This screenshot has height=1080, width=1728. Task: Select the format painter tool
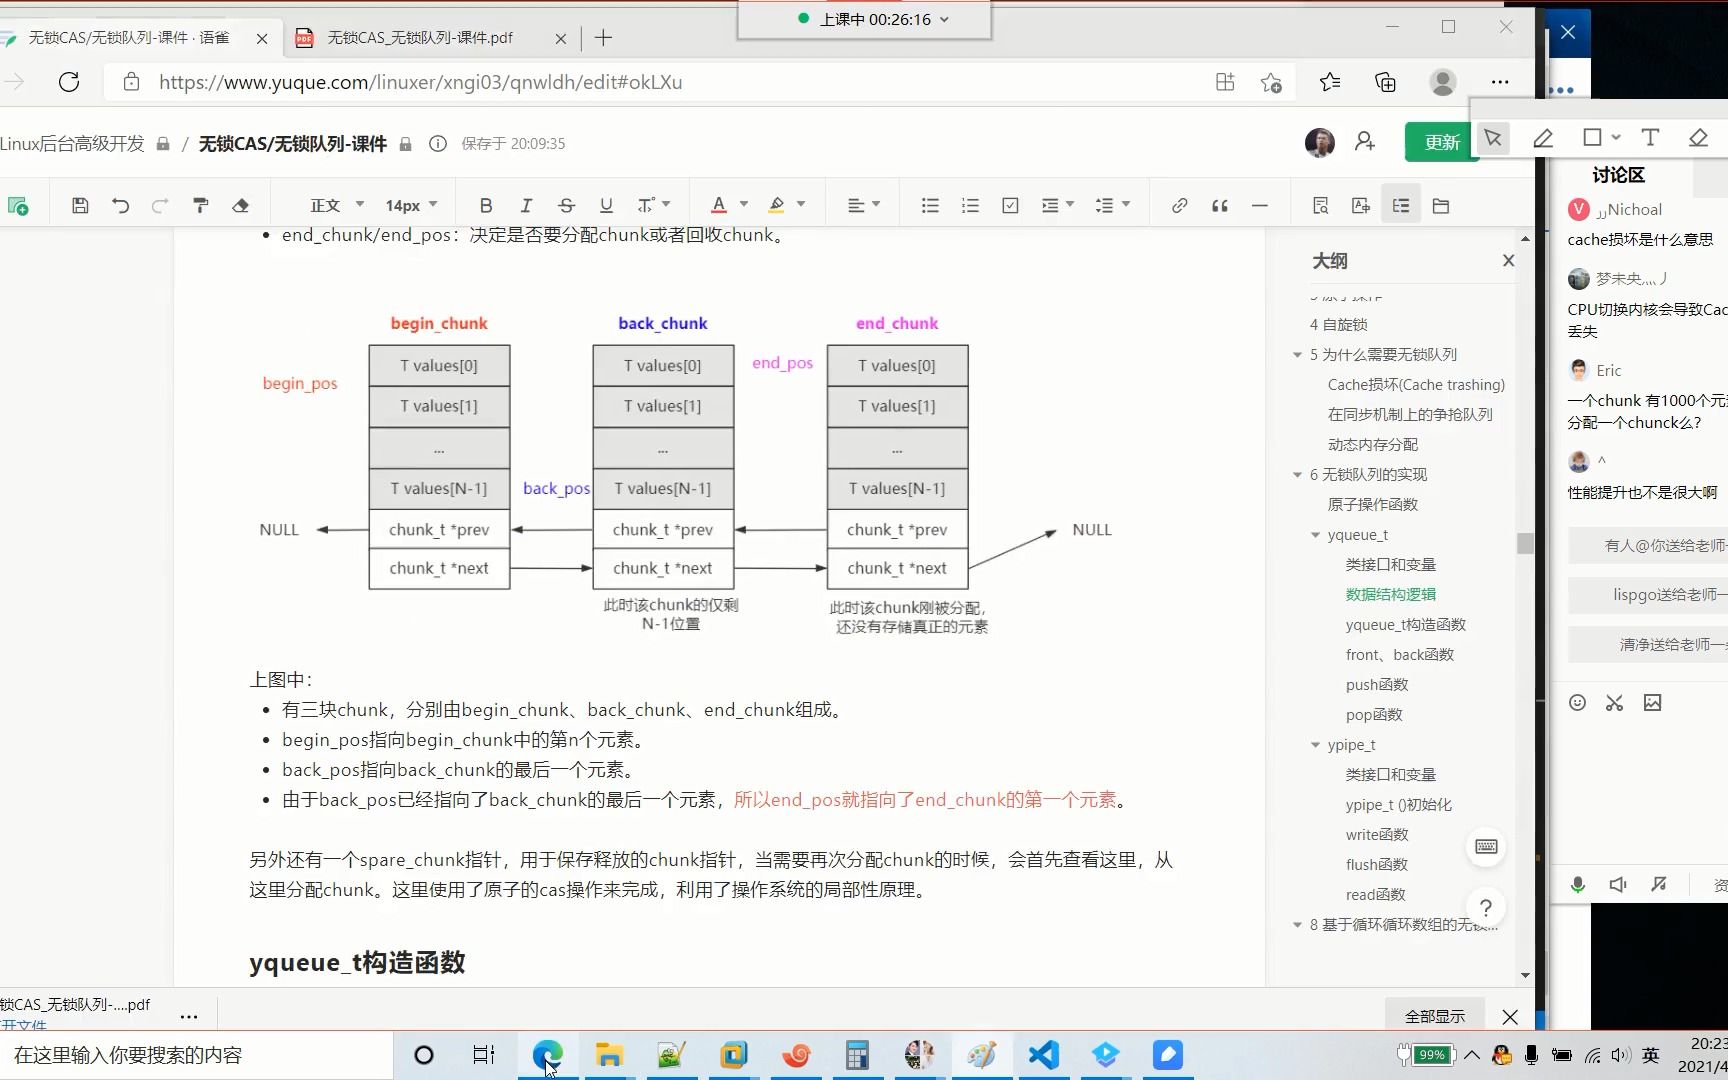point(200,204)
